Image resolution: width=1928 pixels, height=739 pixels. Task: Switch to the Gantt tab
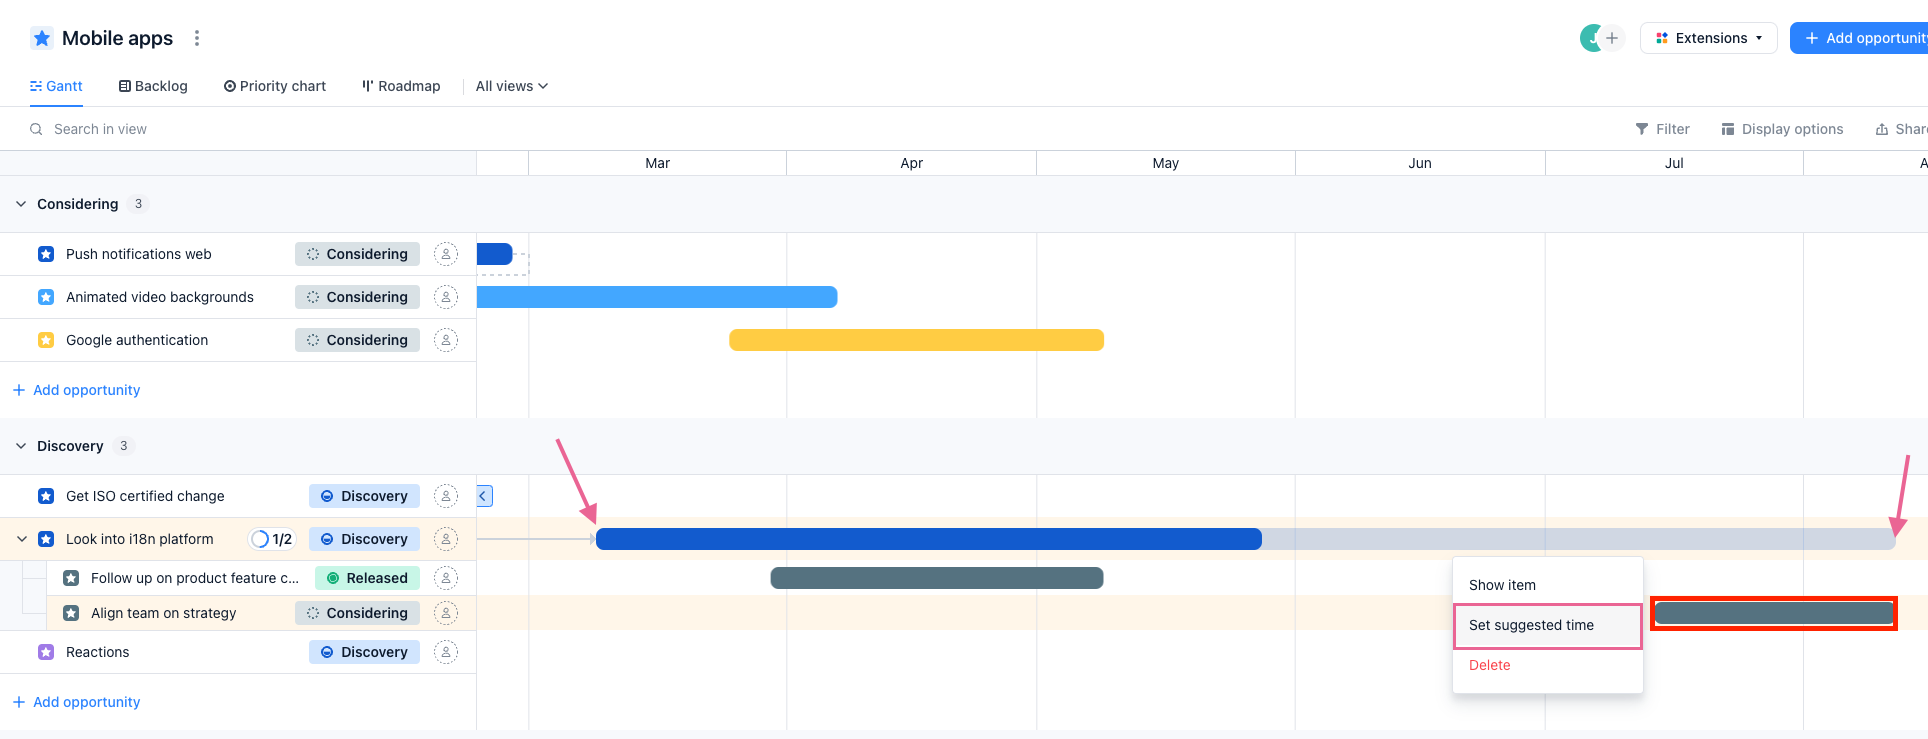pos(56,86)
